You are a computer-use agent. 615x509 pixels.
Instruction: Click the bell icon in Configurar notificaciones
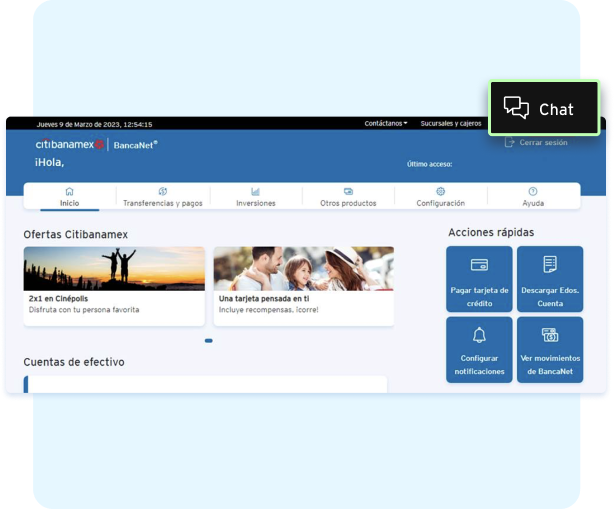click(x=479, y=335)
